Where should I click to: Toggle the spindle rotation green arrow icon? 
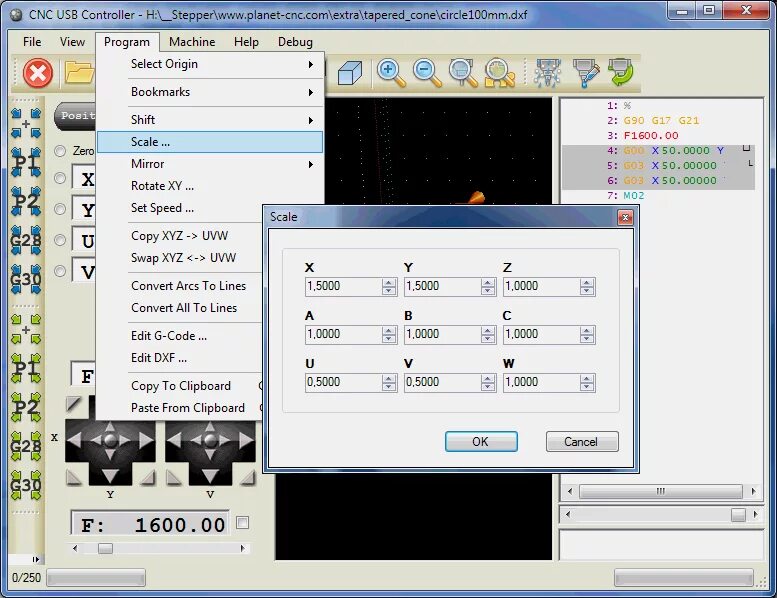[620, 72]
